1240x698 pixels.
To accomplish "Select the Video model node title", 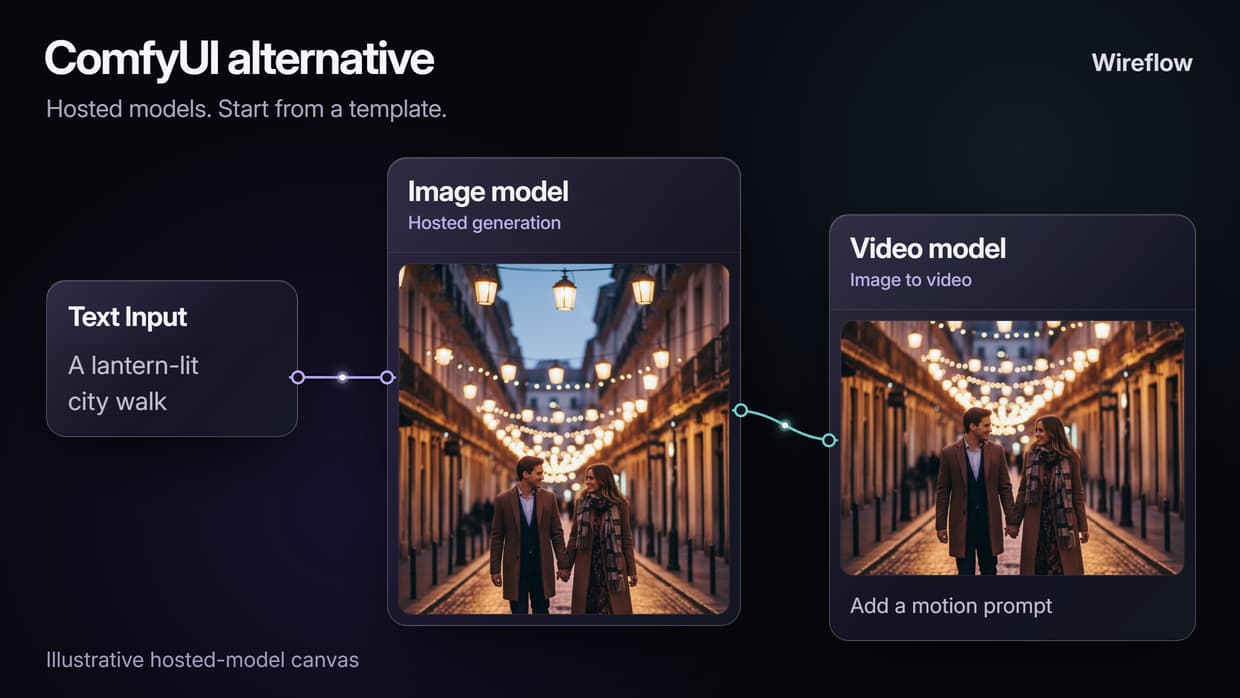I will click(928, 248).
